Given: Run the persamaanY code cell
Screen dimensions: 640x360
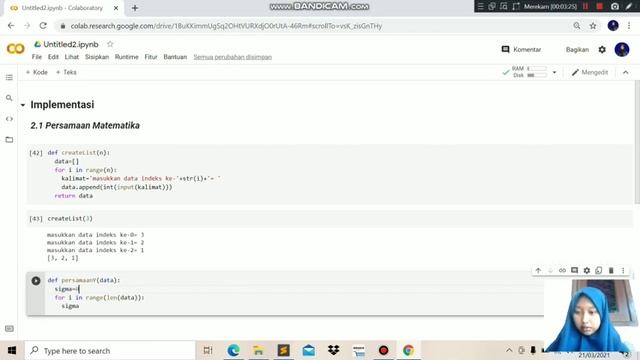Looking at the screenshot, I should pos(36,281).
